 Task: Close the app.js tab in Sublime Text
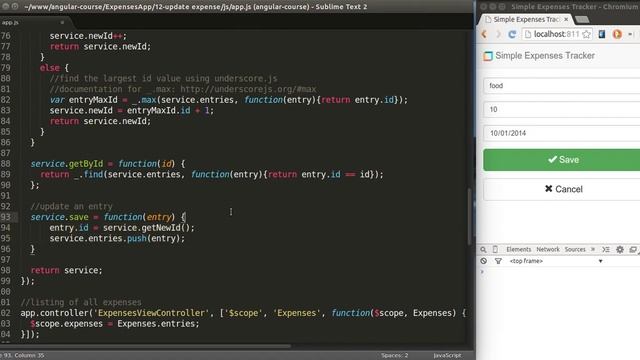(x=62, y=22)
